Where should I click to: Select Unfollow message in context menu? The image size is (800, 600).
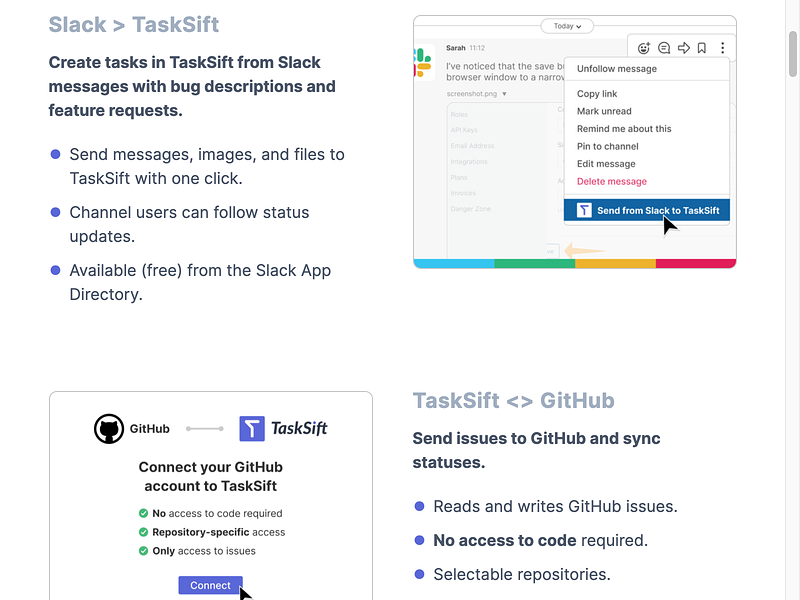click(617, 69)
